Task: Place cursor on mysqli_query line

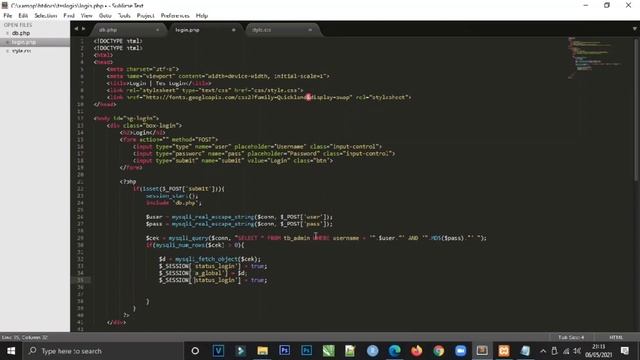Action: coord(316,238)
